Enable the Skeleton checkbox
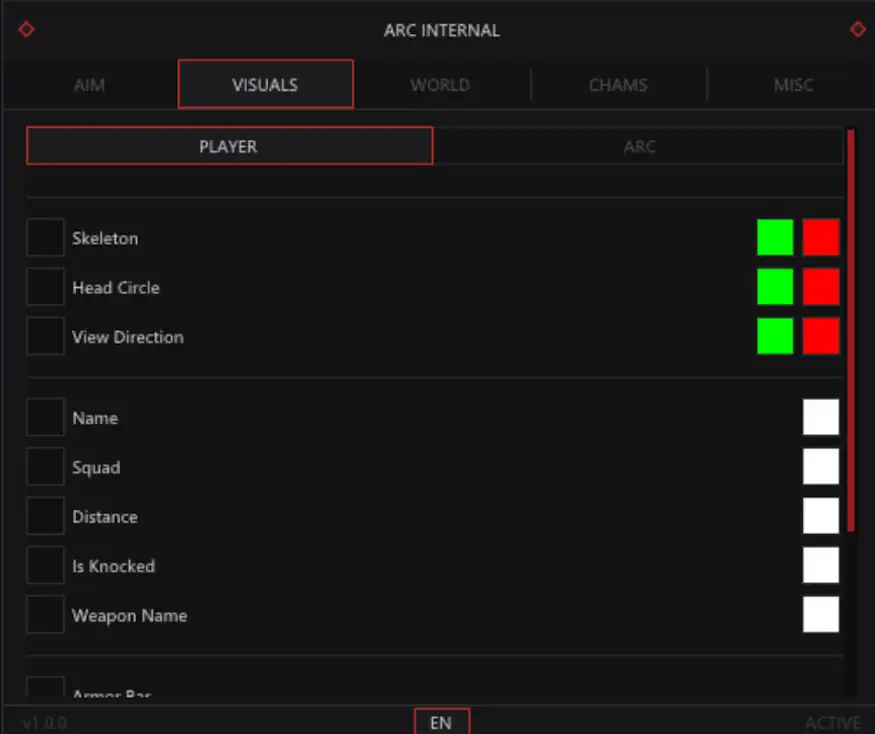Viewport: 875px width, 734px height. pyautogui.click(x=45, y=238)
